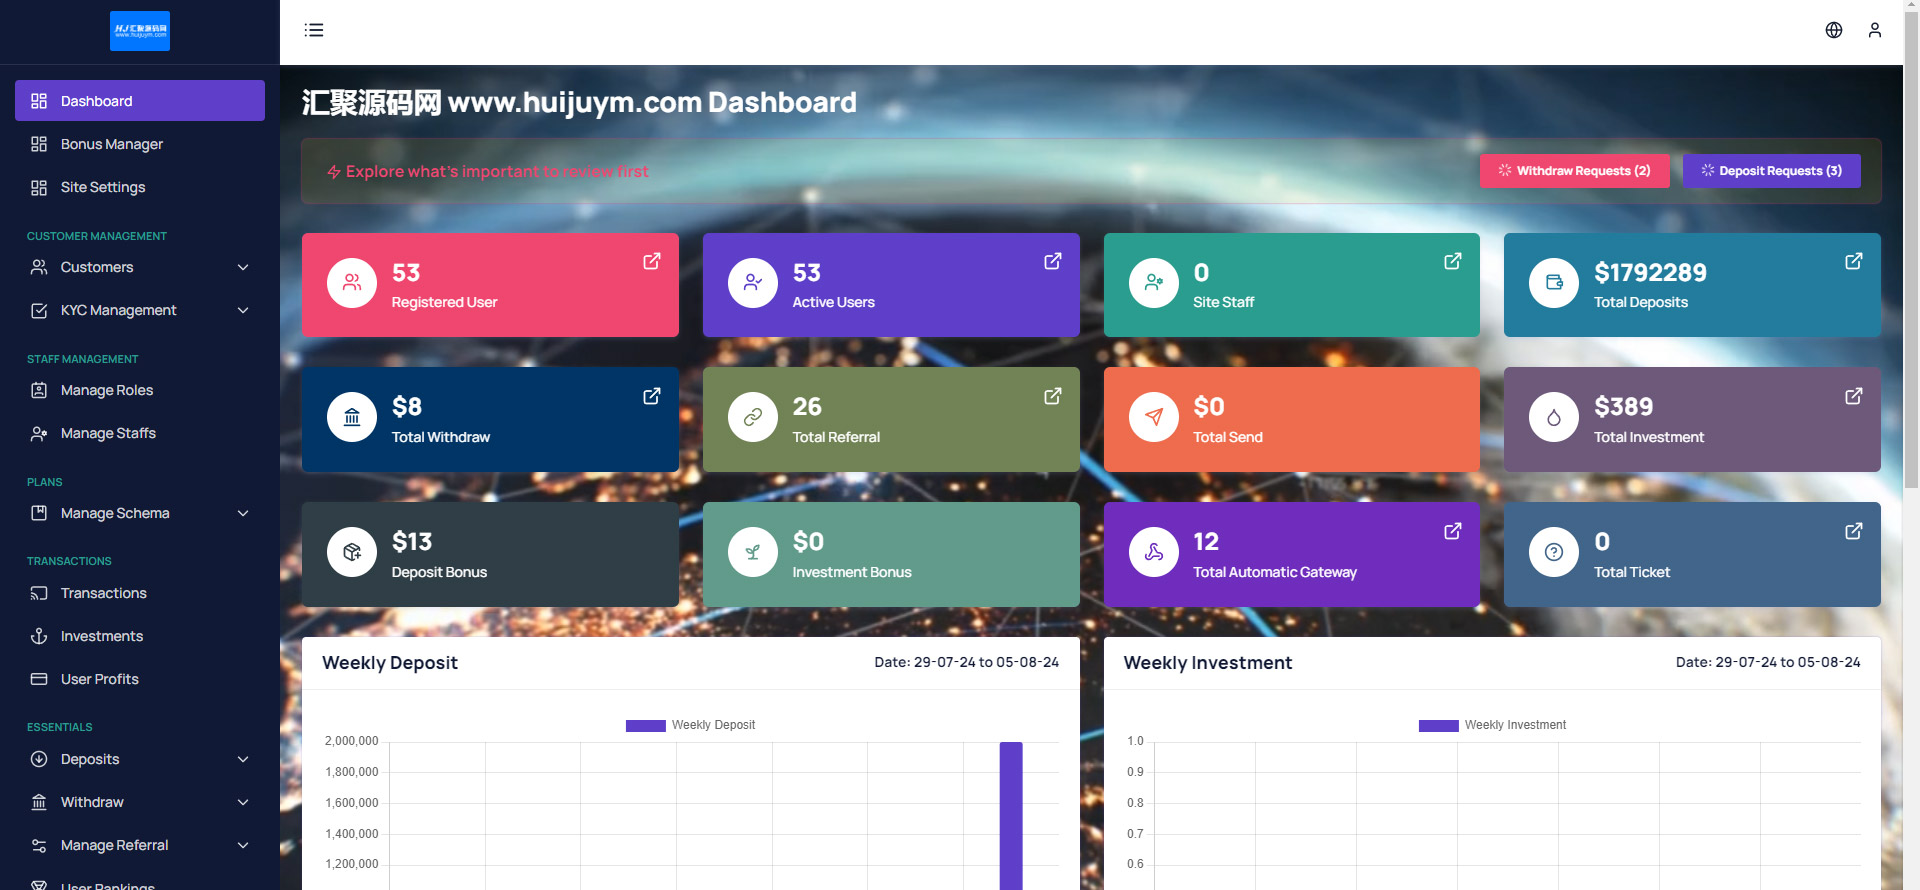
Task: Open external link on Total Automatic Gateway card
Action: pyautogui.click(x=1453, y=531)
